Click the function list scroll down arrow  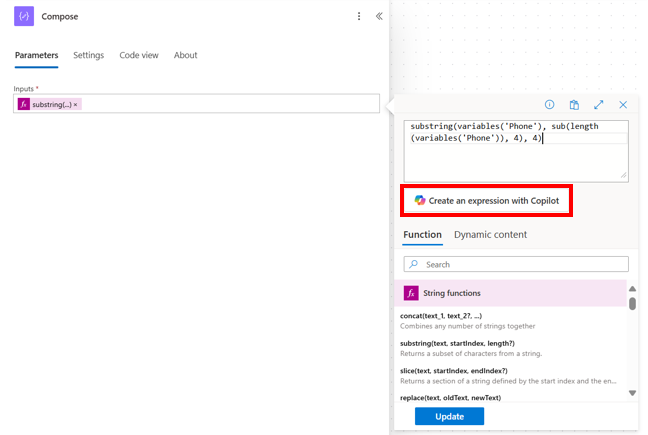pyautogui.click(x=632, y=393)
